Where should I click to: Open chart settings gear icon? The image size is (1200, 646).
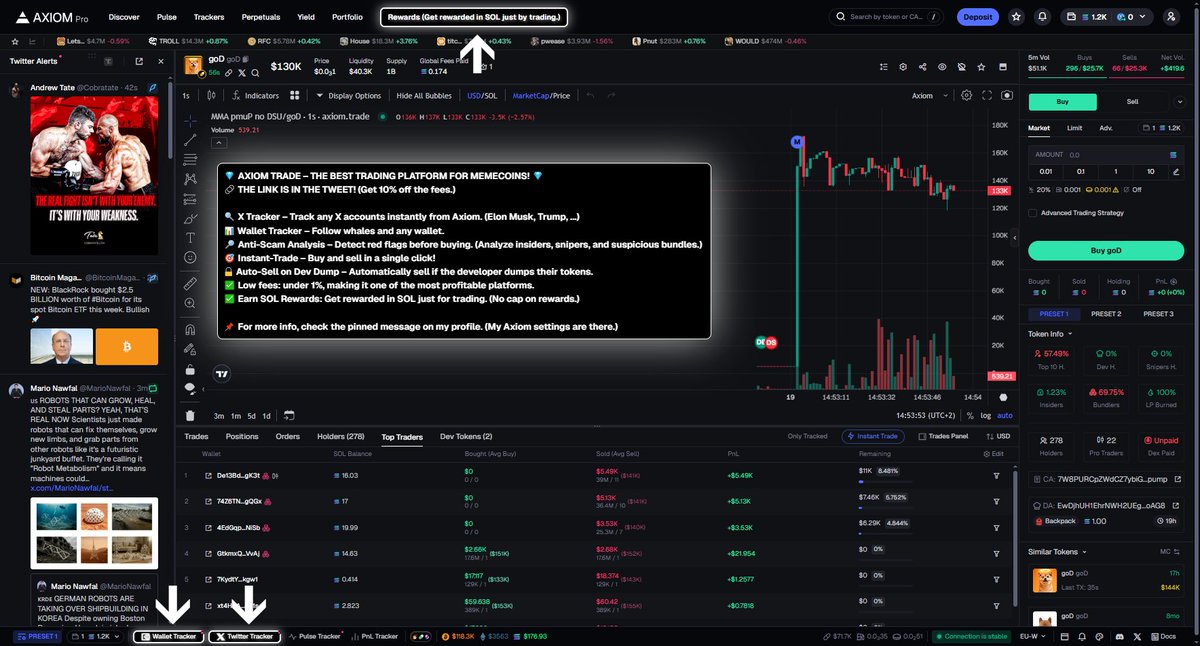point(966,96)
